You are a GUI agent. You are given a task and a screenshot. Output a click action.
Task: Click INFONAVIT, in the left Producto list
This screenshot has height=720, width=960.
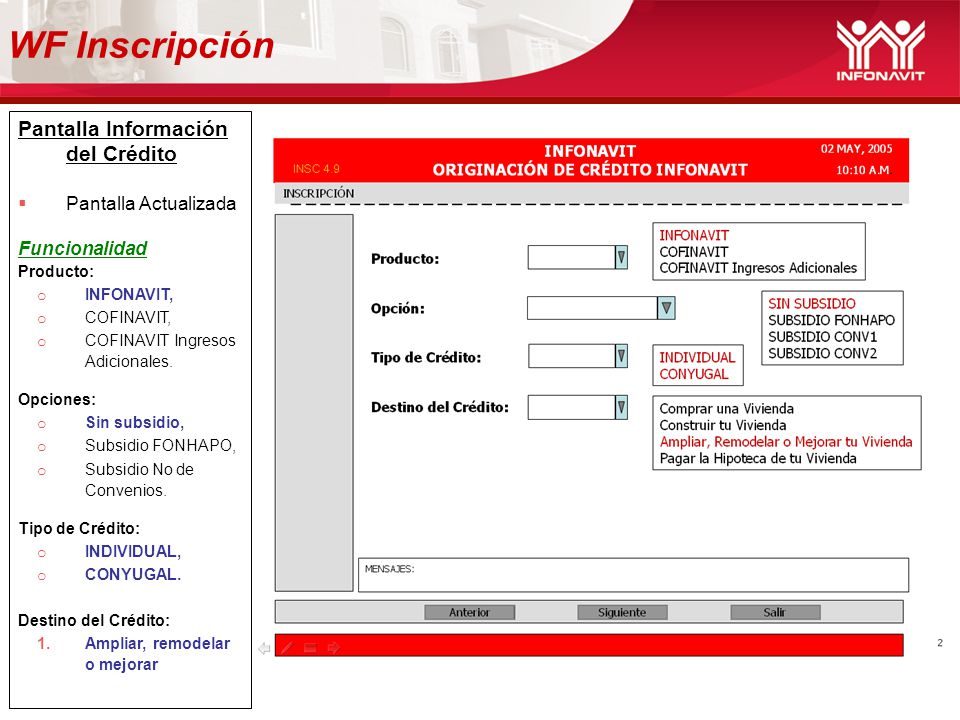pyautogui.click(x=129, y=294)
